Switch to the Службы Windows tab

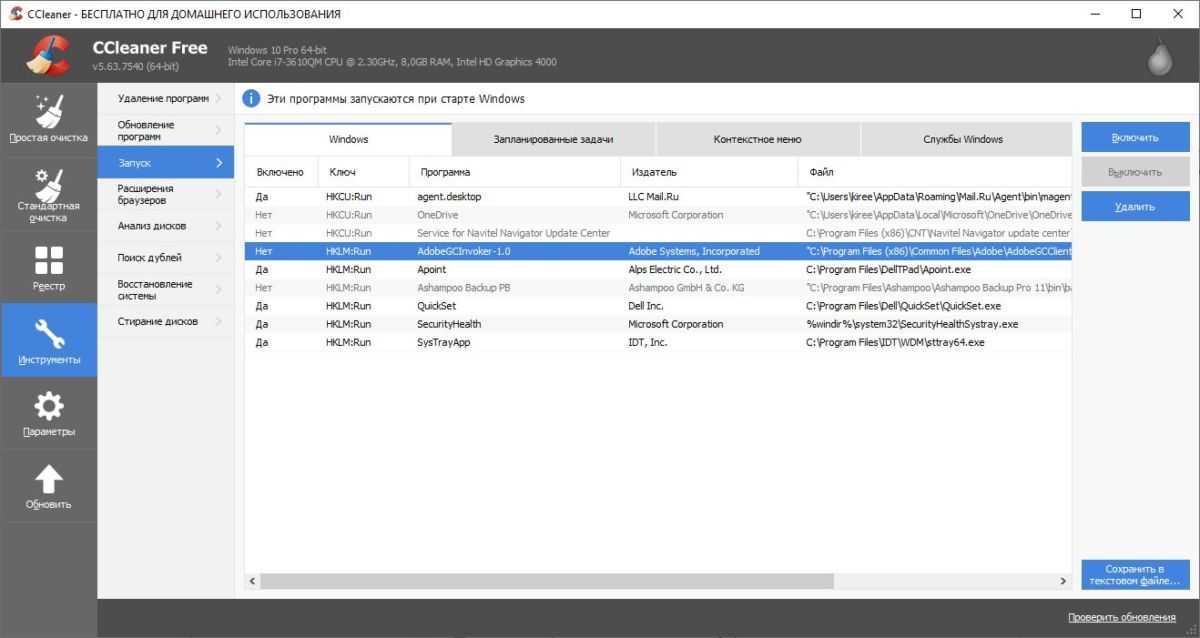click(x=962, y=139)
